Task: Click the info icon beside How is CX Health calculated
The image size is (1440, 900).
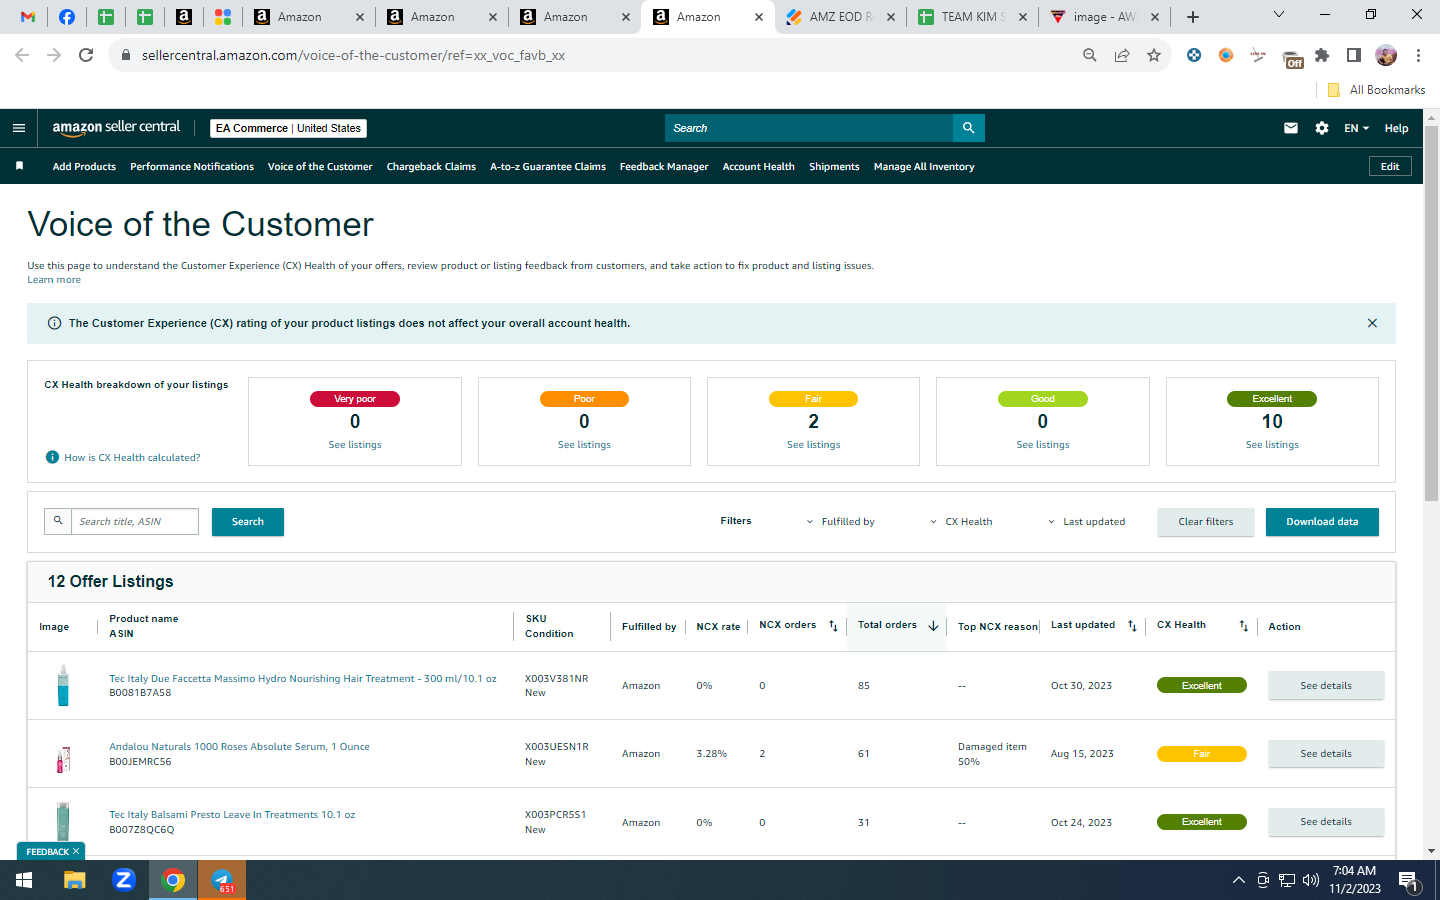Action: point(52,457)
